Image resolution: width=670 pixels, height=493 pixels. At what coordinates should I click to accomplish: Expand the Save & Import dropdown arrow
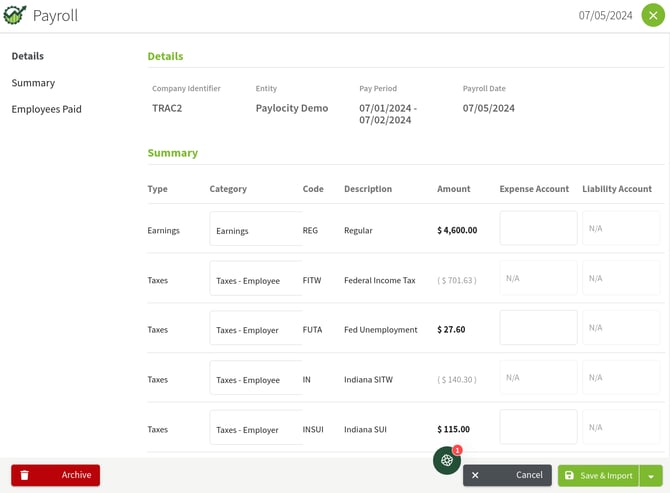[652, 476]
